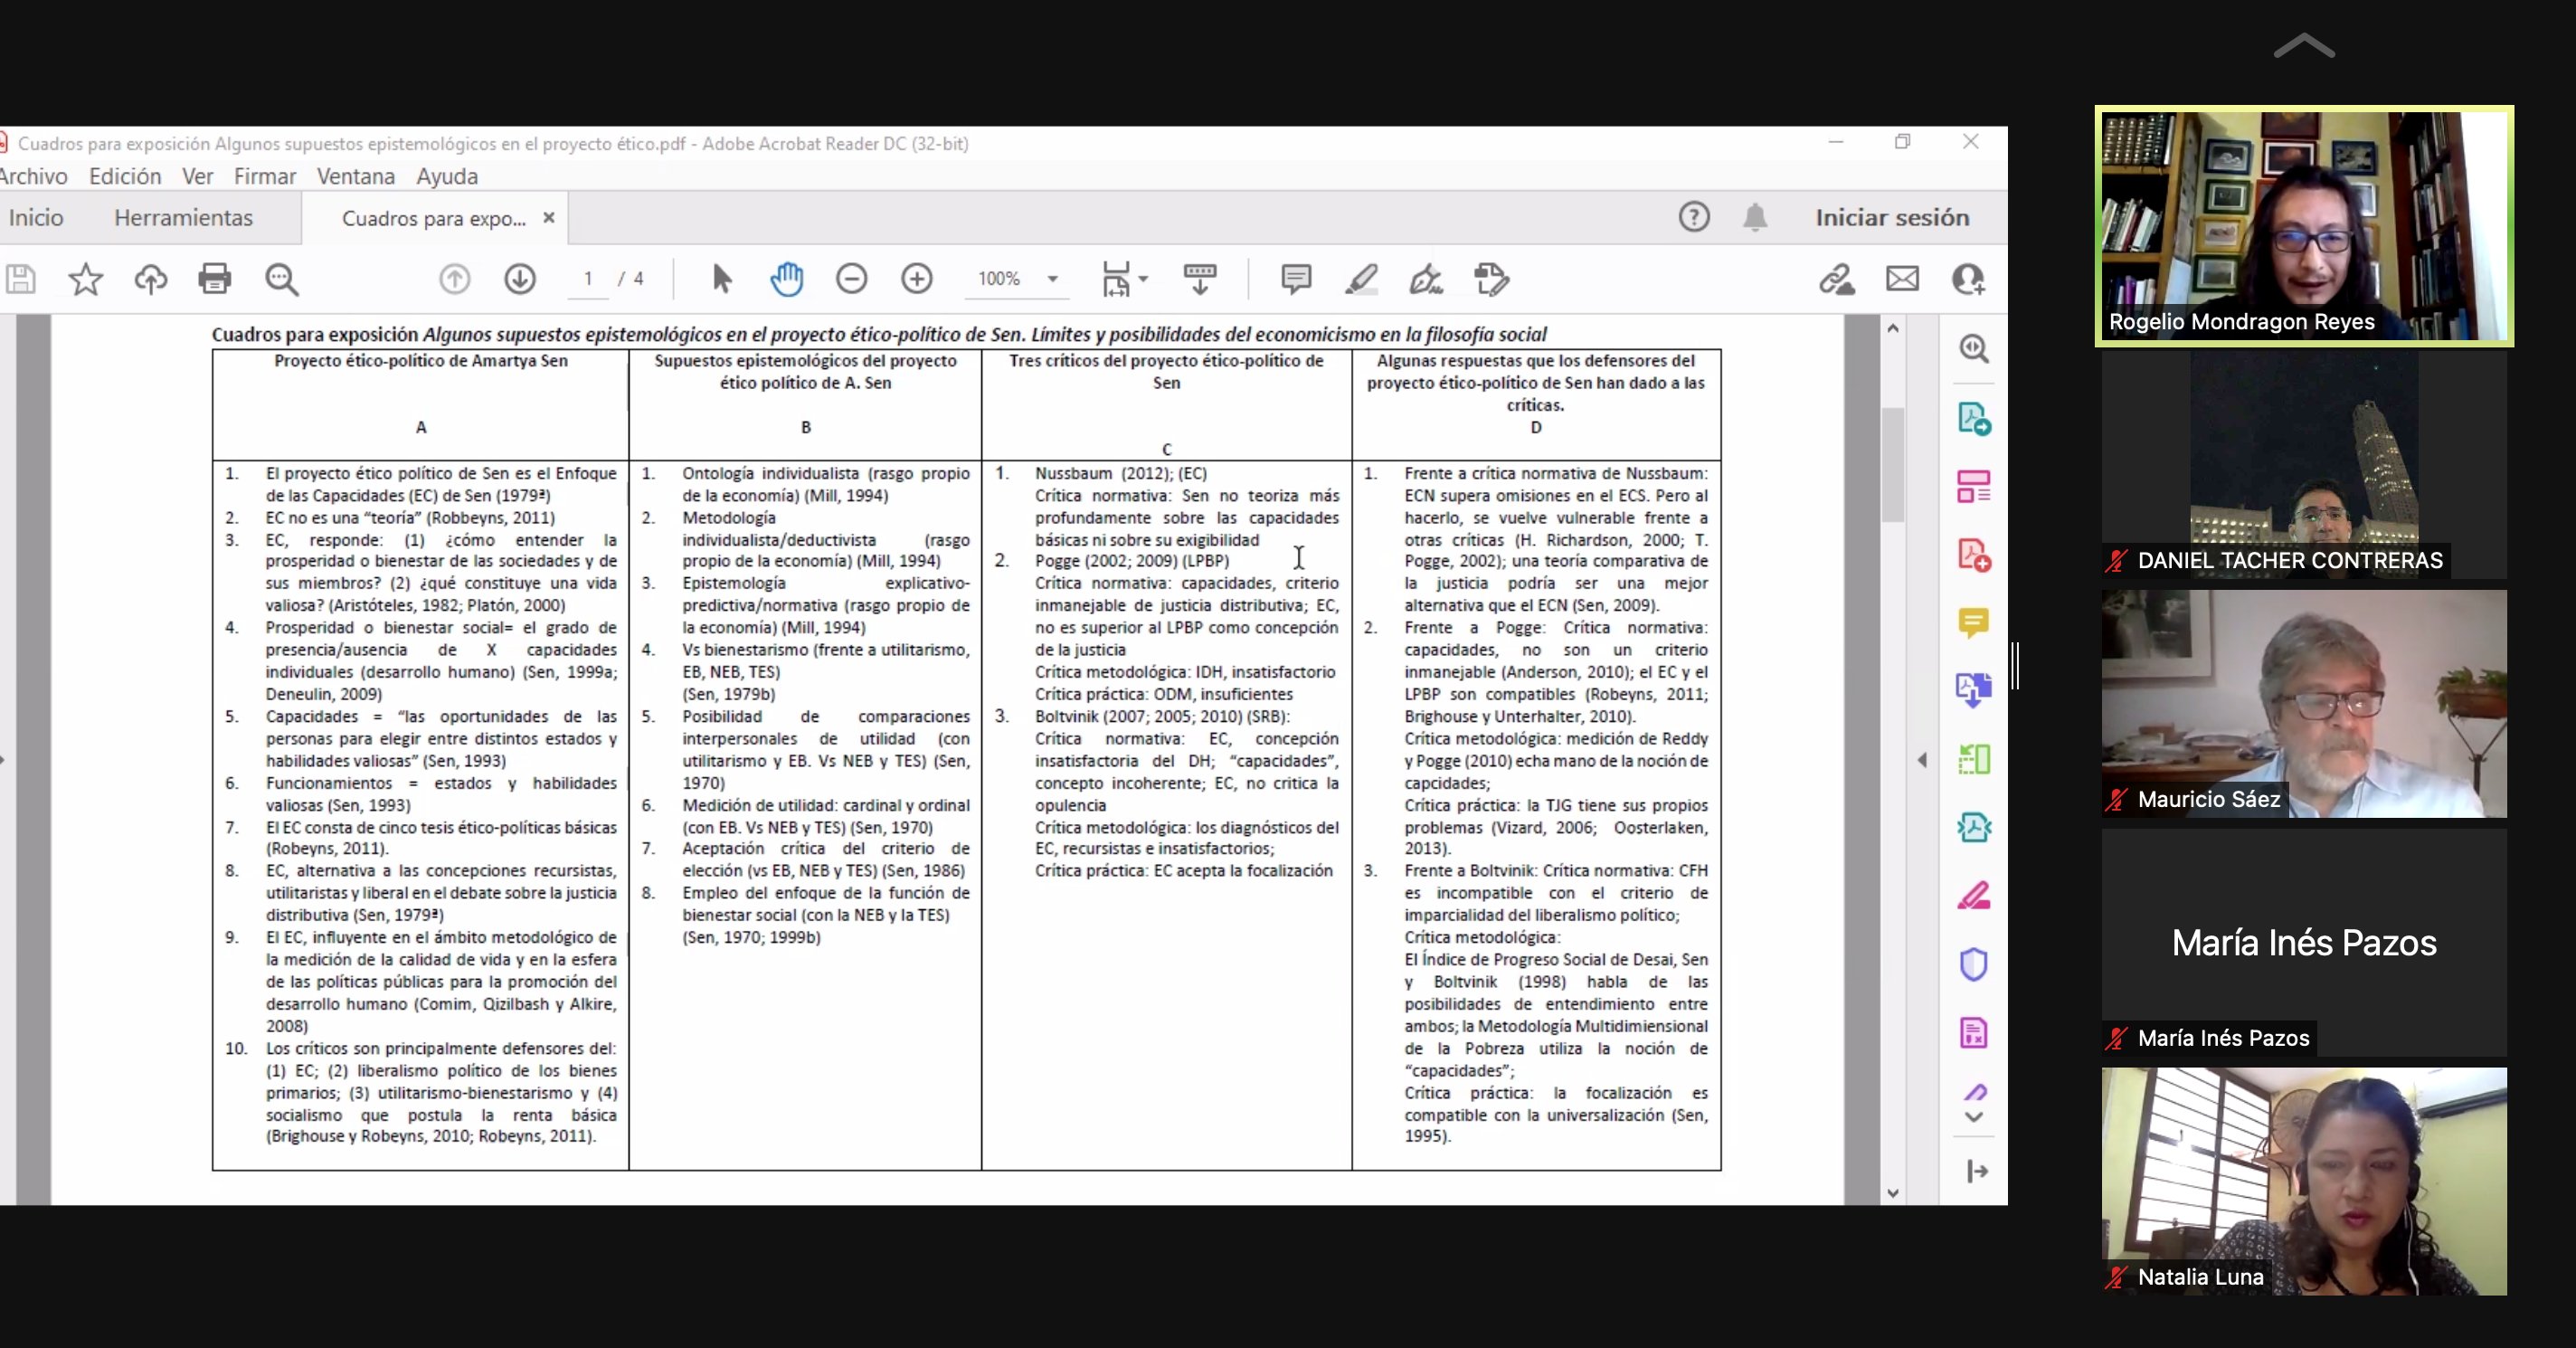Switch to Inicio tab
The width and height of the screenshot is (2576, 1348).
pos(36,217)
